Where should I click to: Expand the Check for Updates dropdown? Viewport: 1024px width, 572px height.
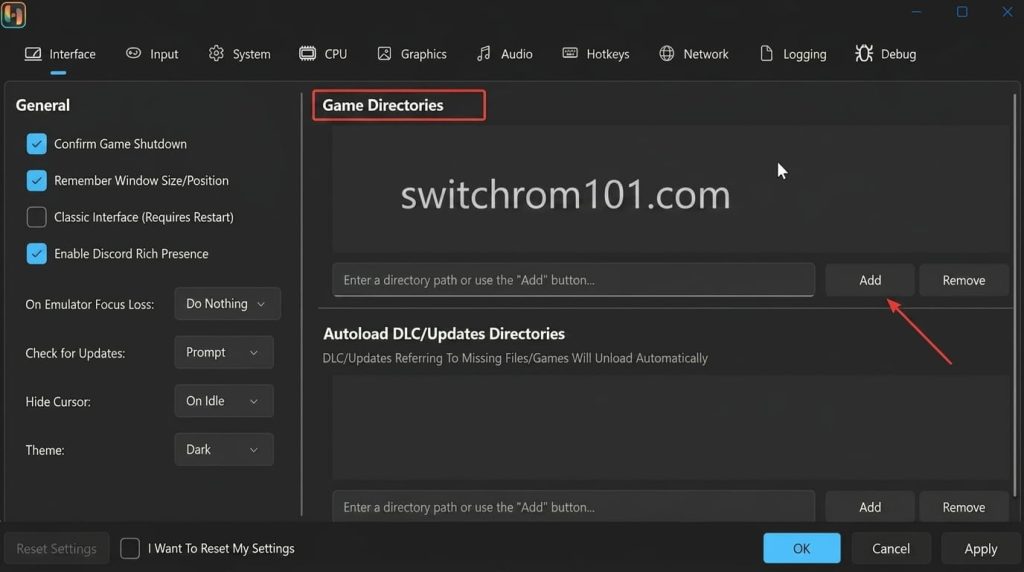pos(223,353)
